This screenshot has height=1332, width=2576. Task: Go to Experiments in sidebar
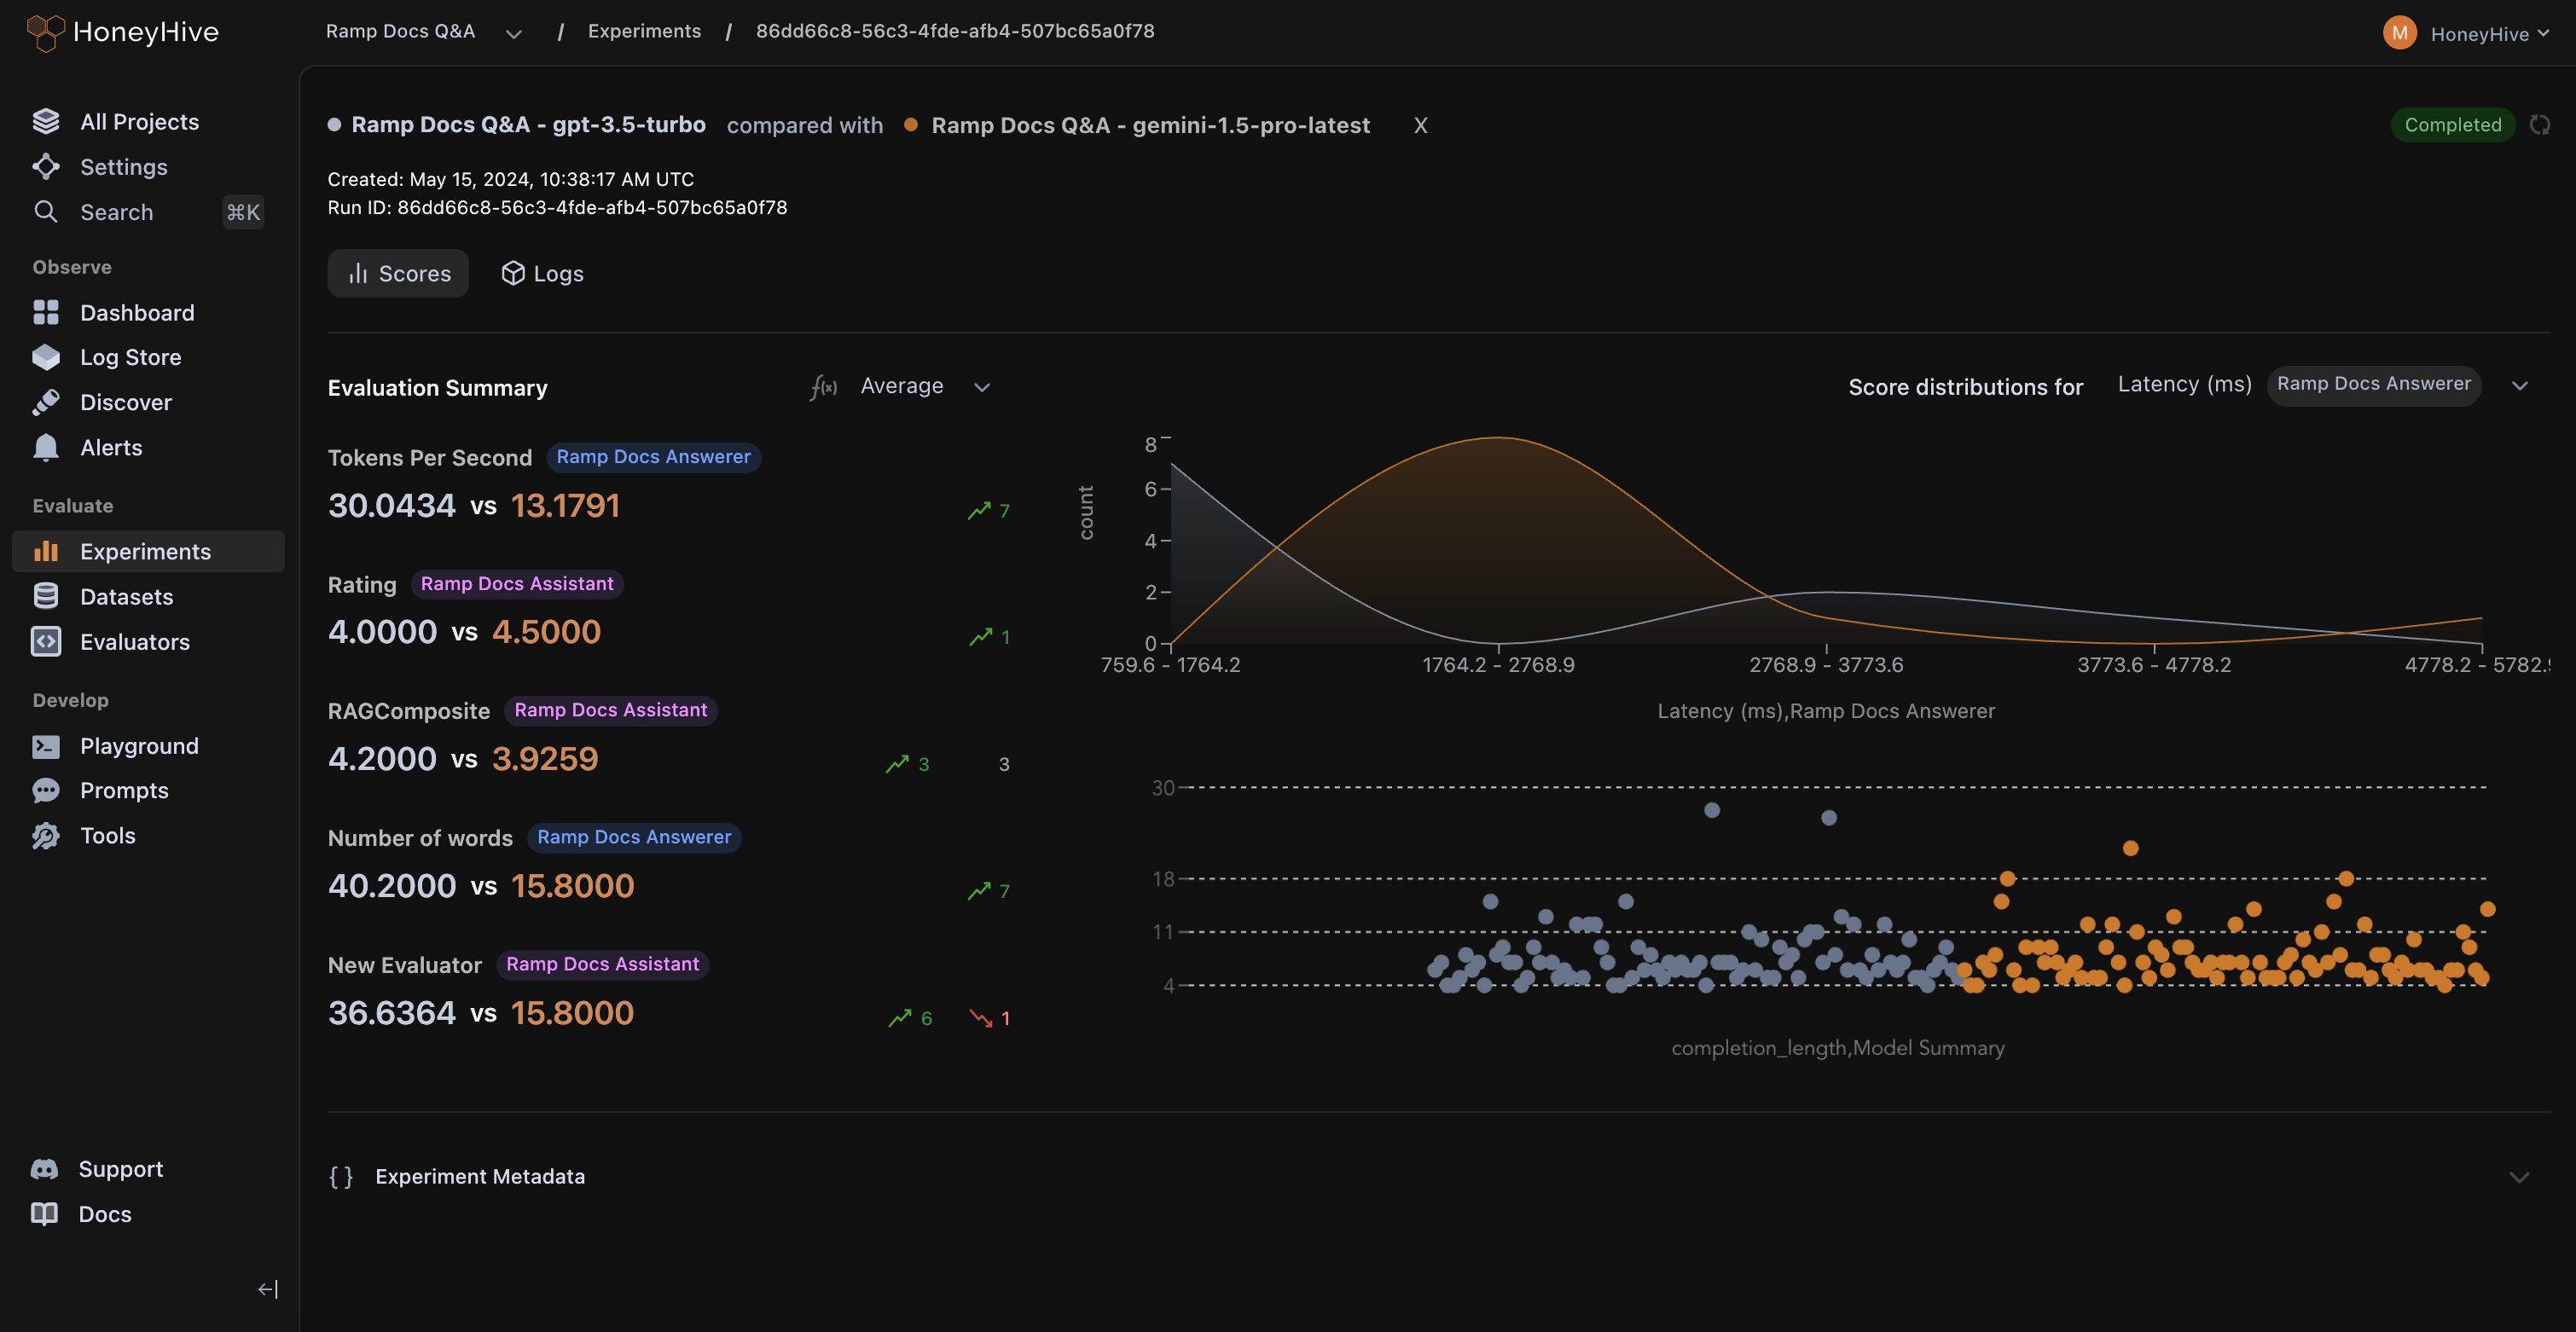pos(148,551)
